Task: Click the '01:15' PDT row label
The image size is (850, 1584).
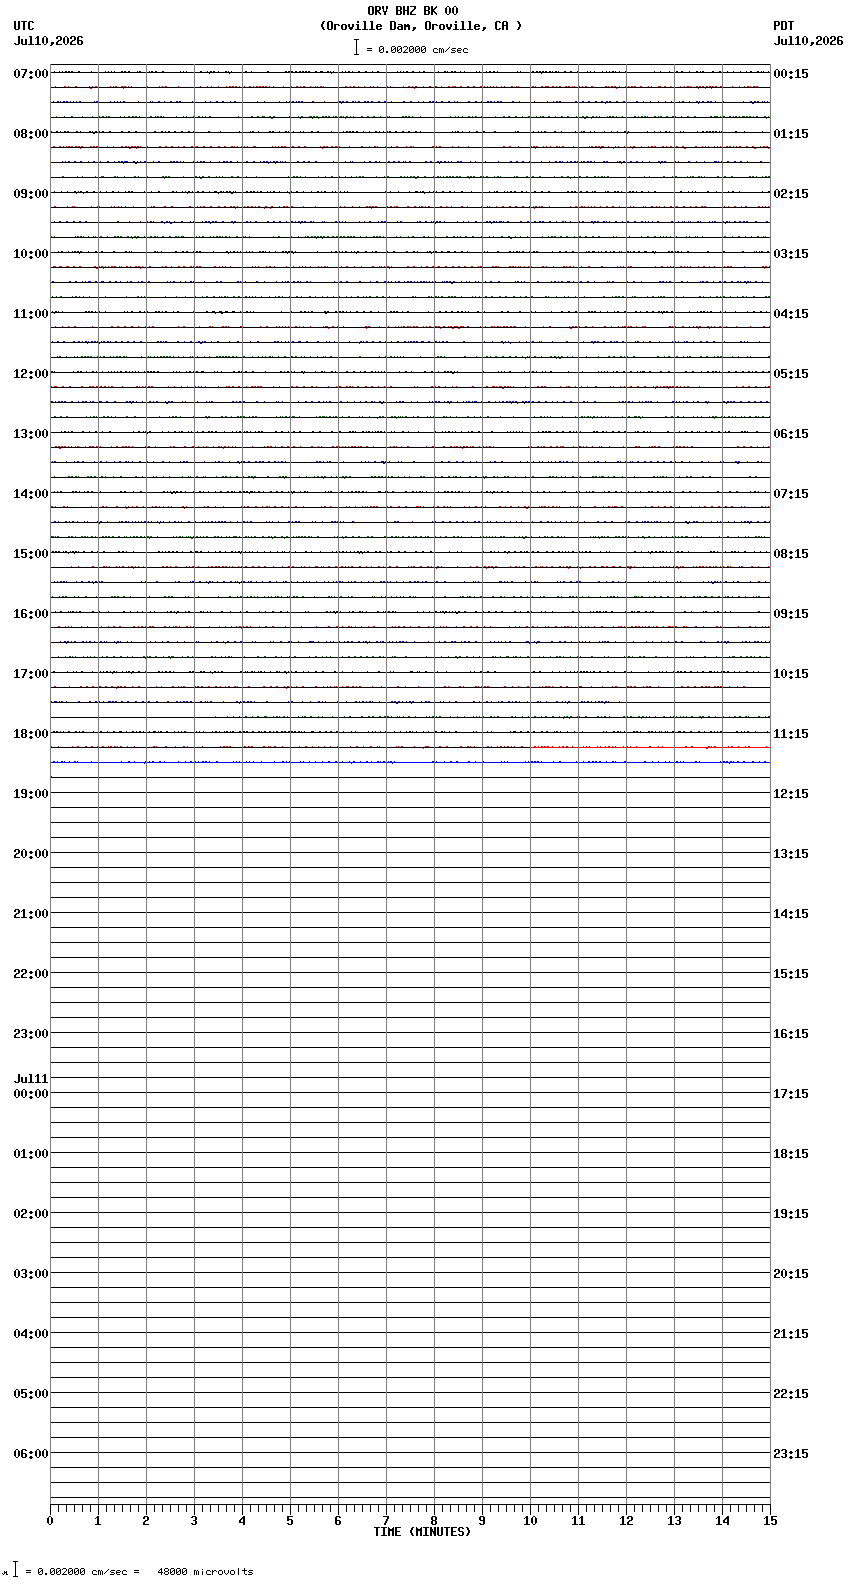Action: [791, 134]
